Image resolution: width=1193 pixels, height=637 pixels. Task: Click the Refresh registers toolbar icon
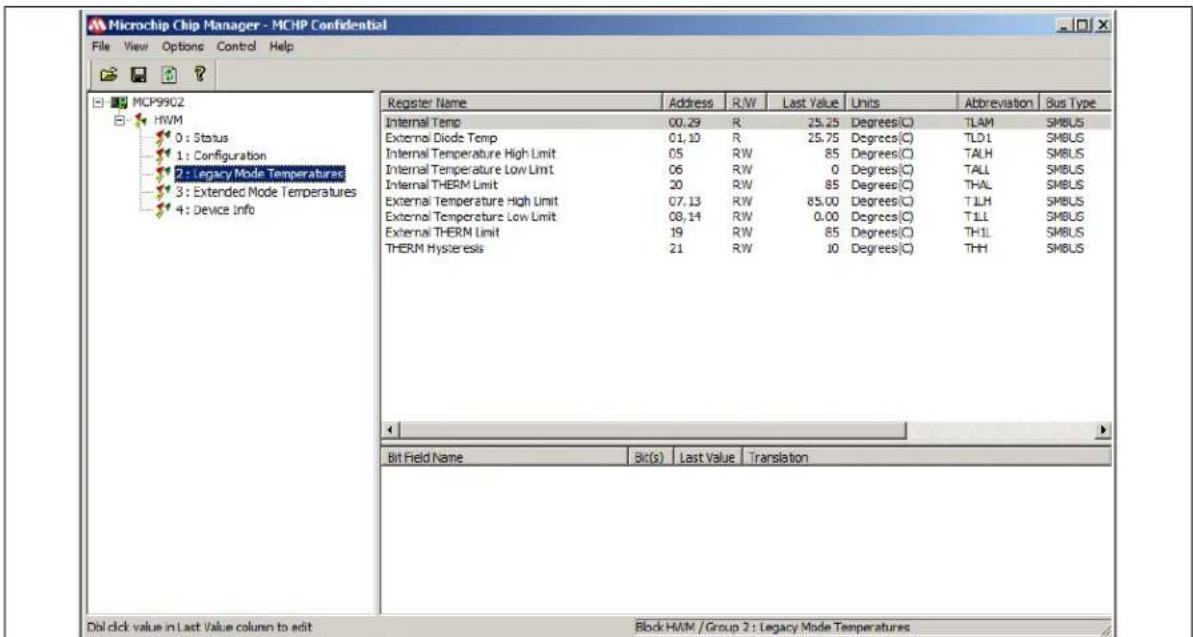click(x=168, y=75)
